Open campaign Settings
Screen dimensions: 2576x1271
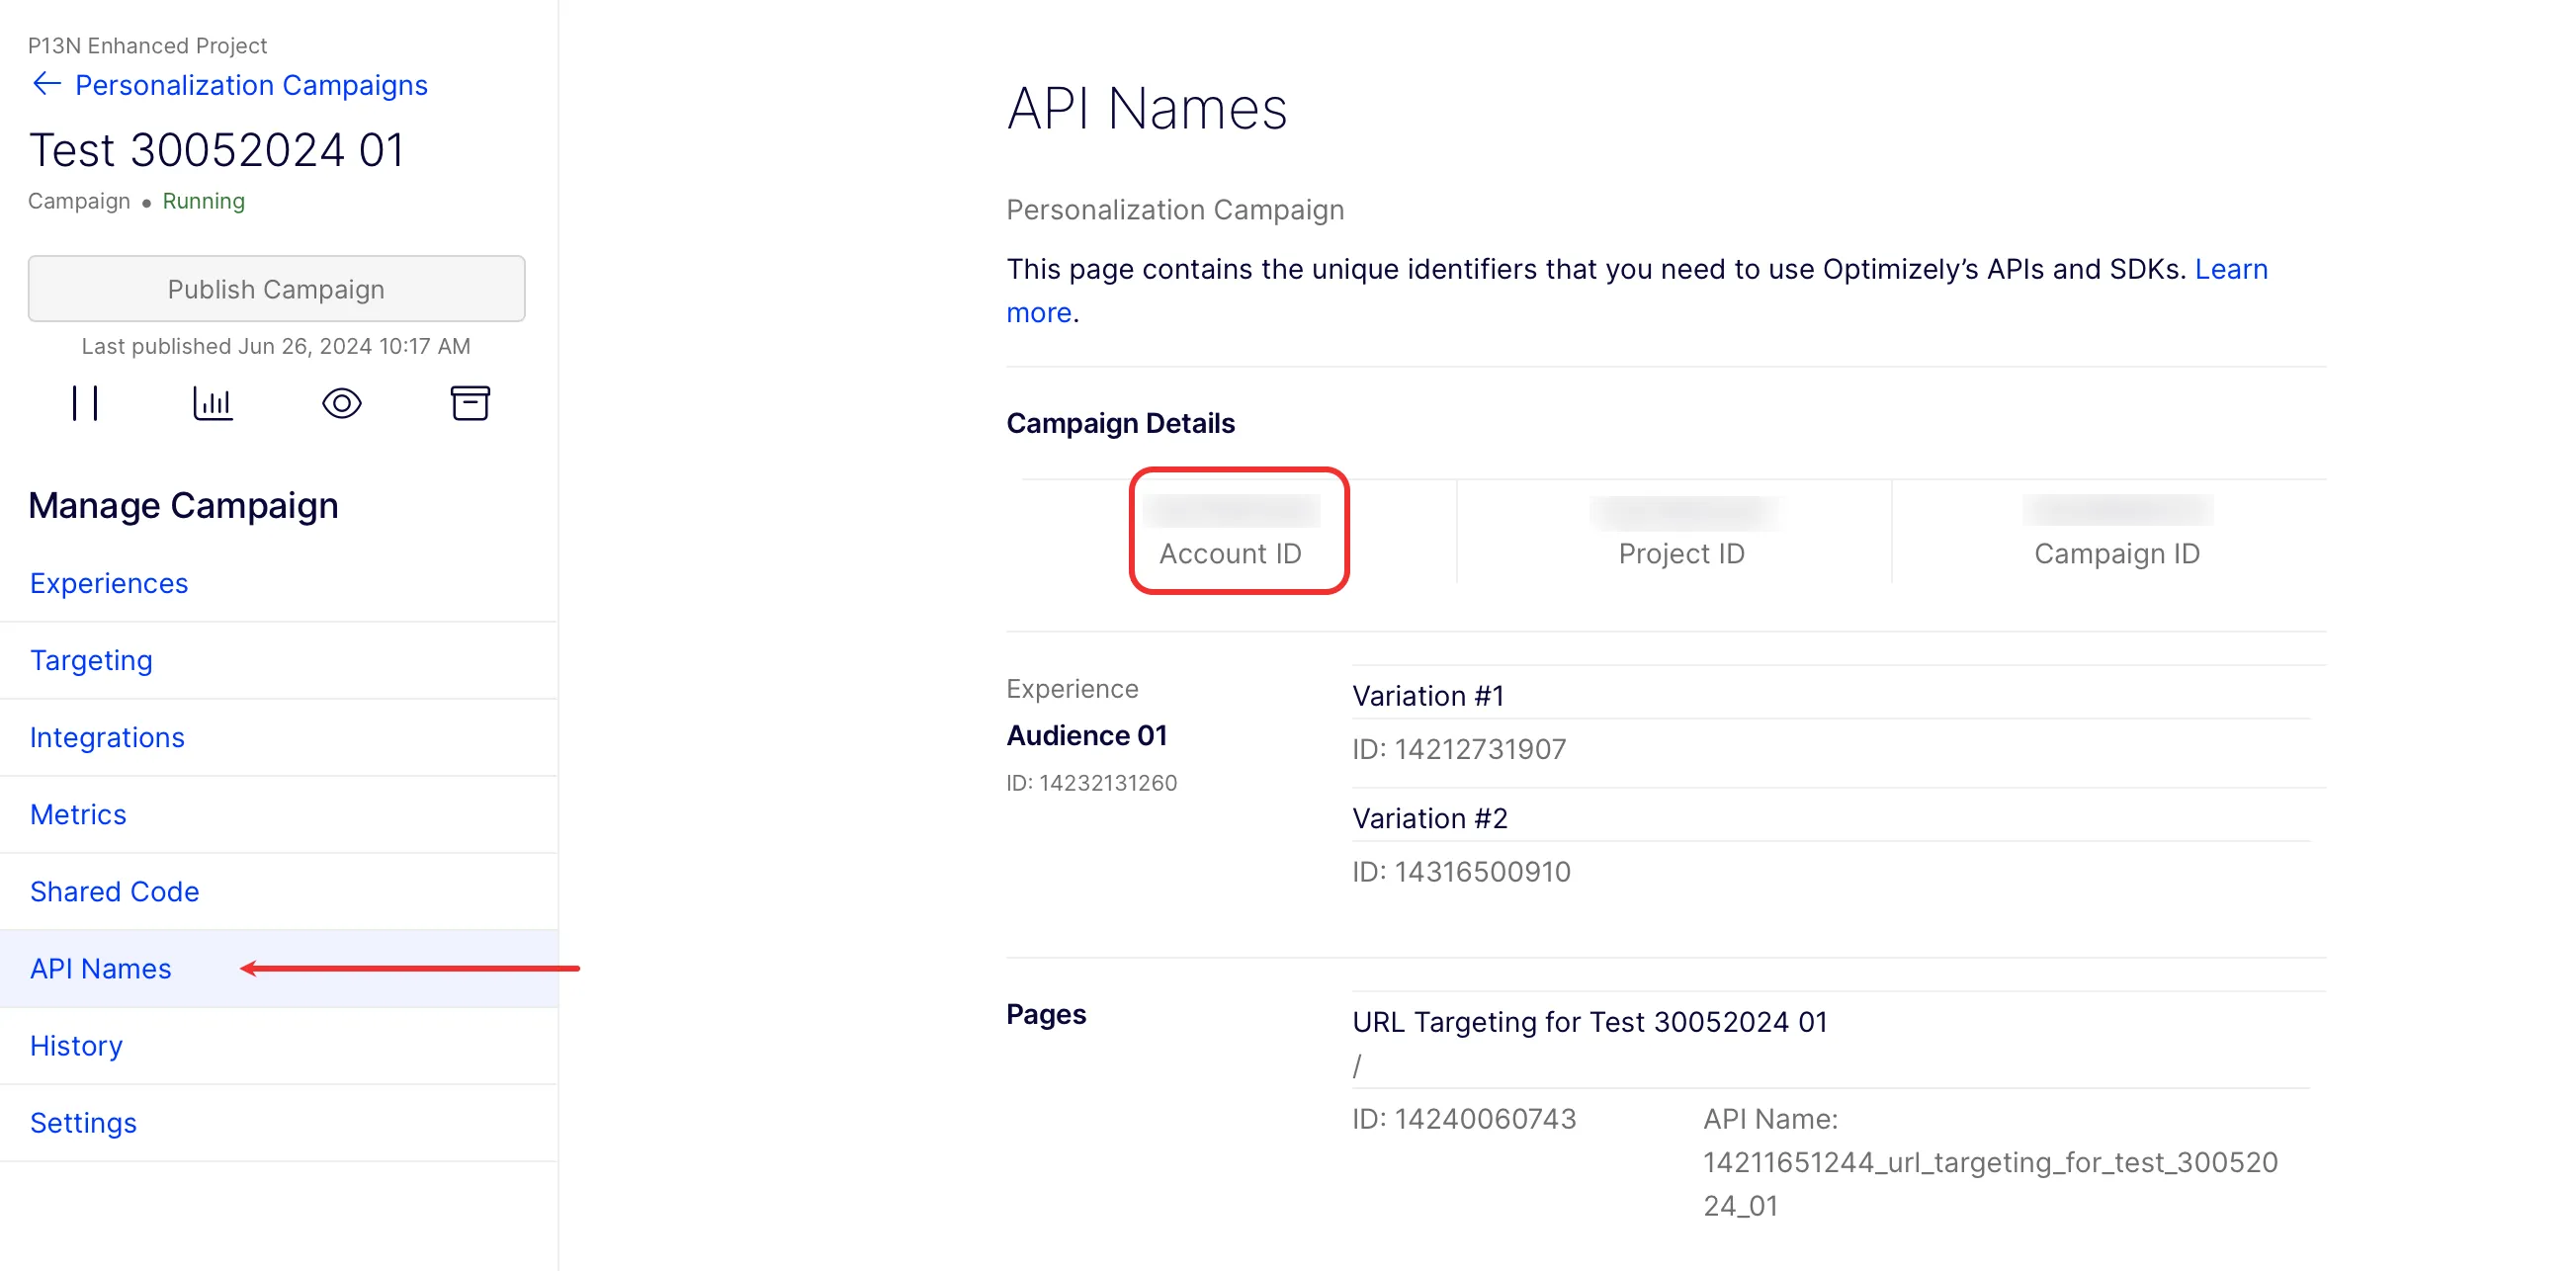pyautogui.click(x=83, y=1122)
